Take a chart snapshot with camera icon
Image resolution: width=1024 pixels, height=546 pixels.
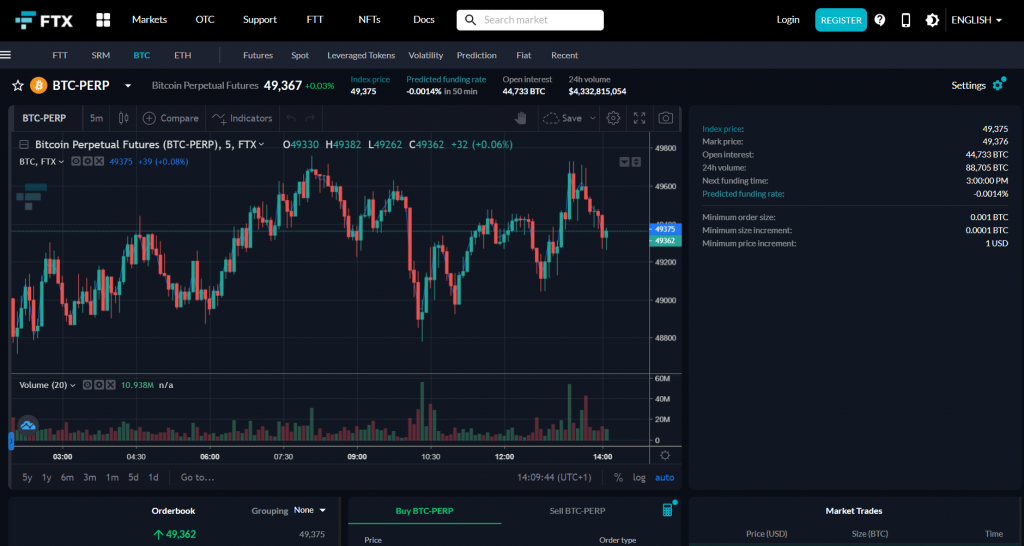pos(665,118)
